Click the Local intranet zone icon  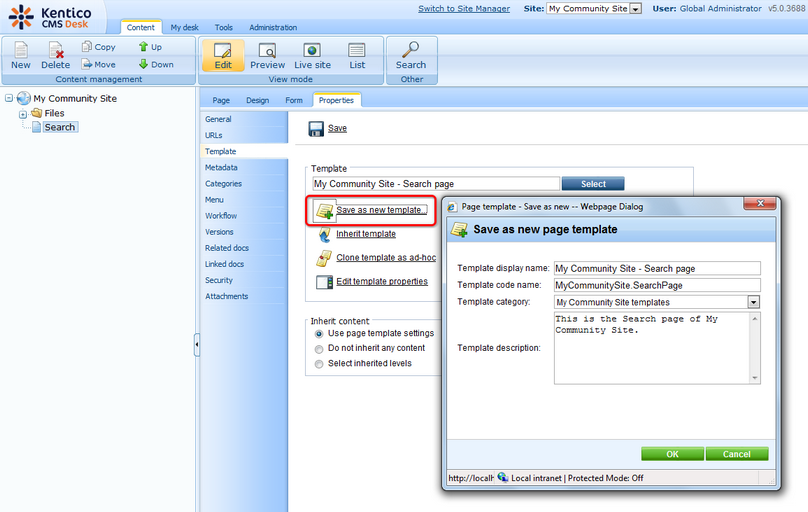[x=503, y=477]
